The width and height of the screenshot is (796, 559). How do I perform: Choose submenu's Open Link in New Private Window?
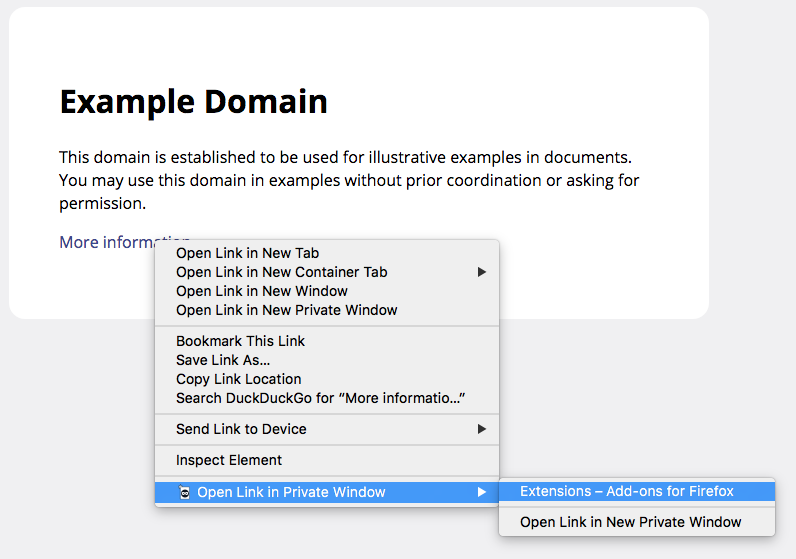pyautogui.click(x=630, y=522)
